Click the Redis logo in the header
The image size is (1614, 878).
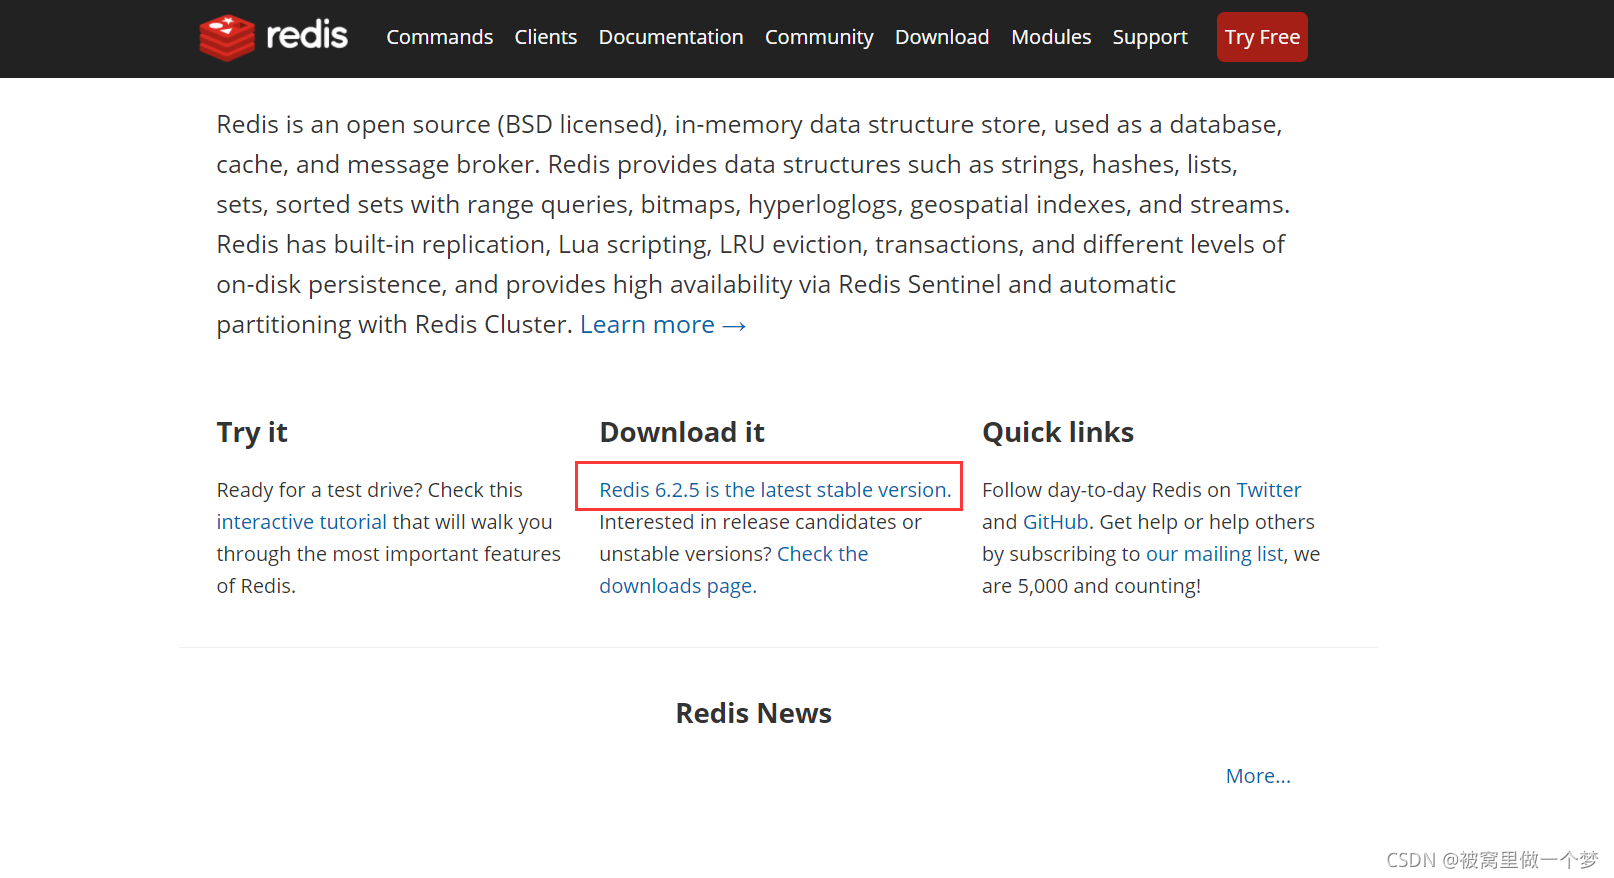(273, 37)
